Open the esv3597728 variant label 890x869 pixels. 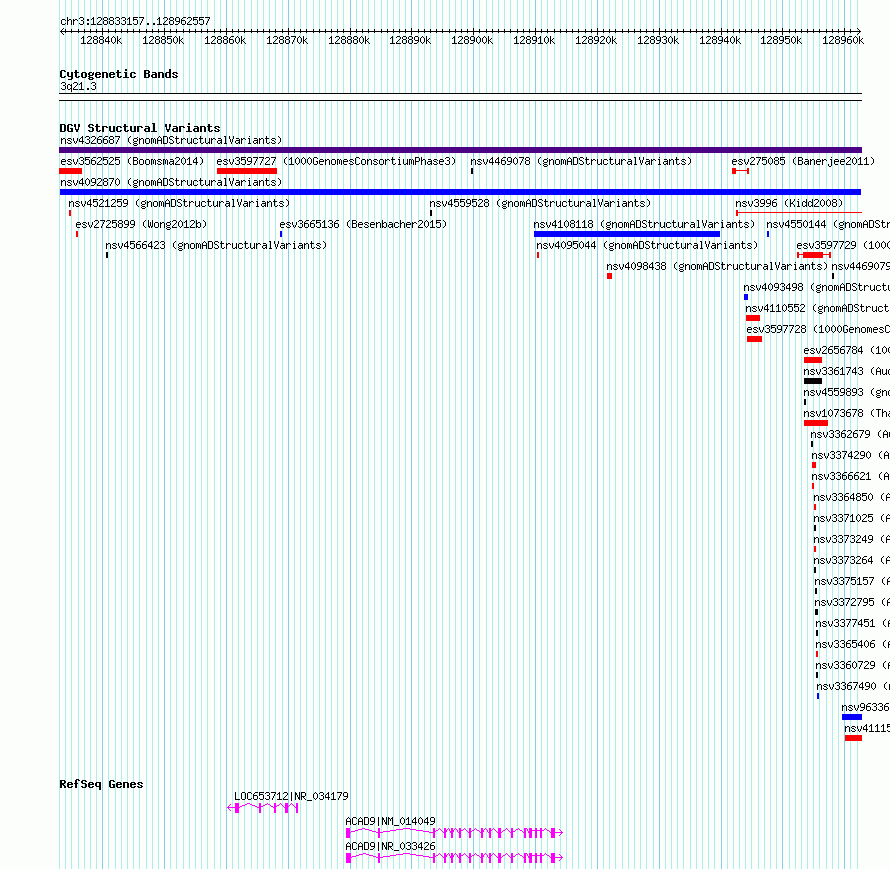coord(818,329)
